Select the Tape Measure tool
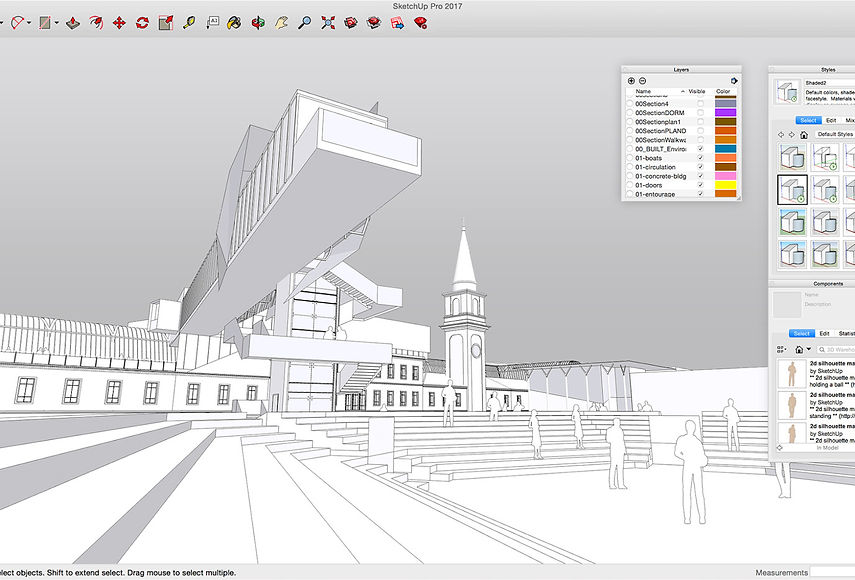This screenshot has width=855, height=580. tap(189, 23)
